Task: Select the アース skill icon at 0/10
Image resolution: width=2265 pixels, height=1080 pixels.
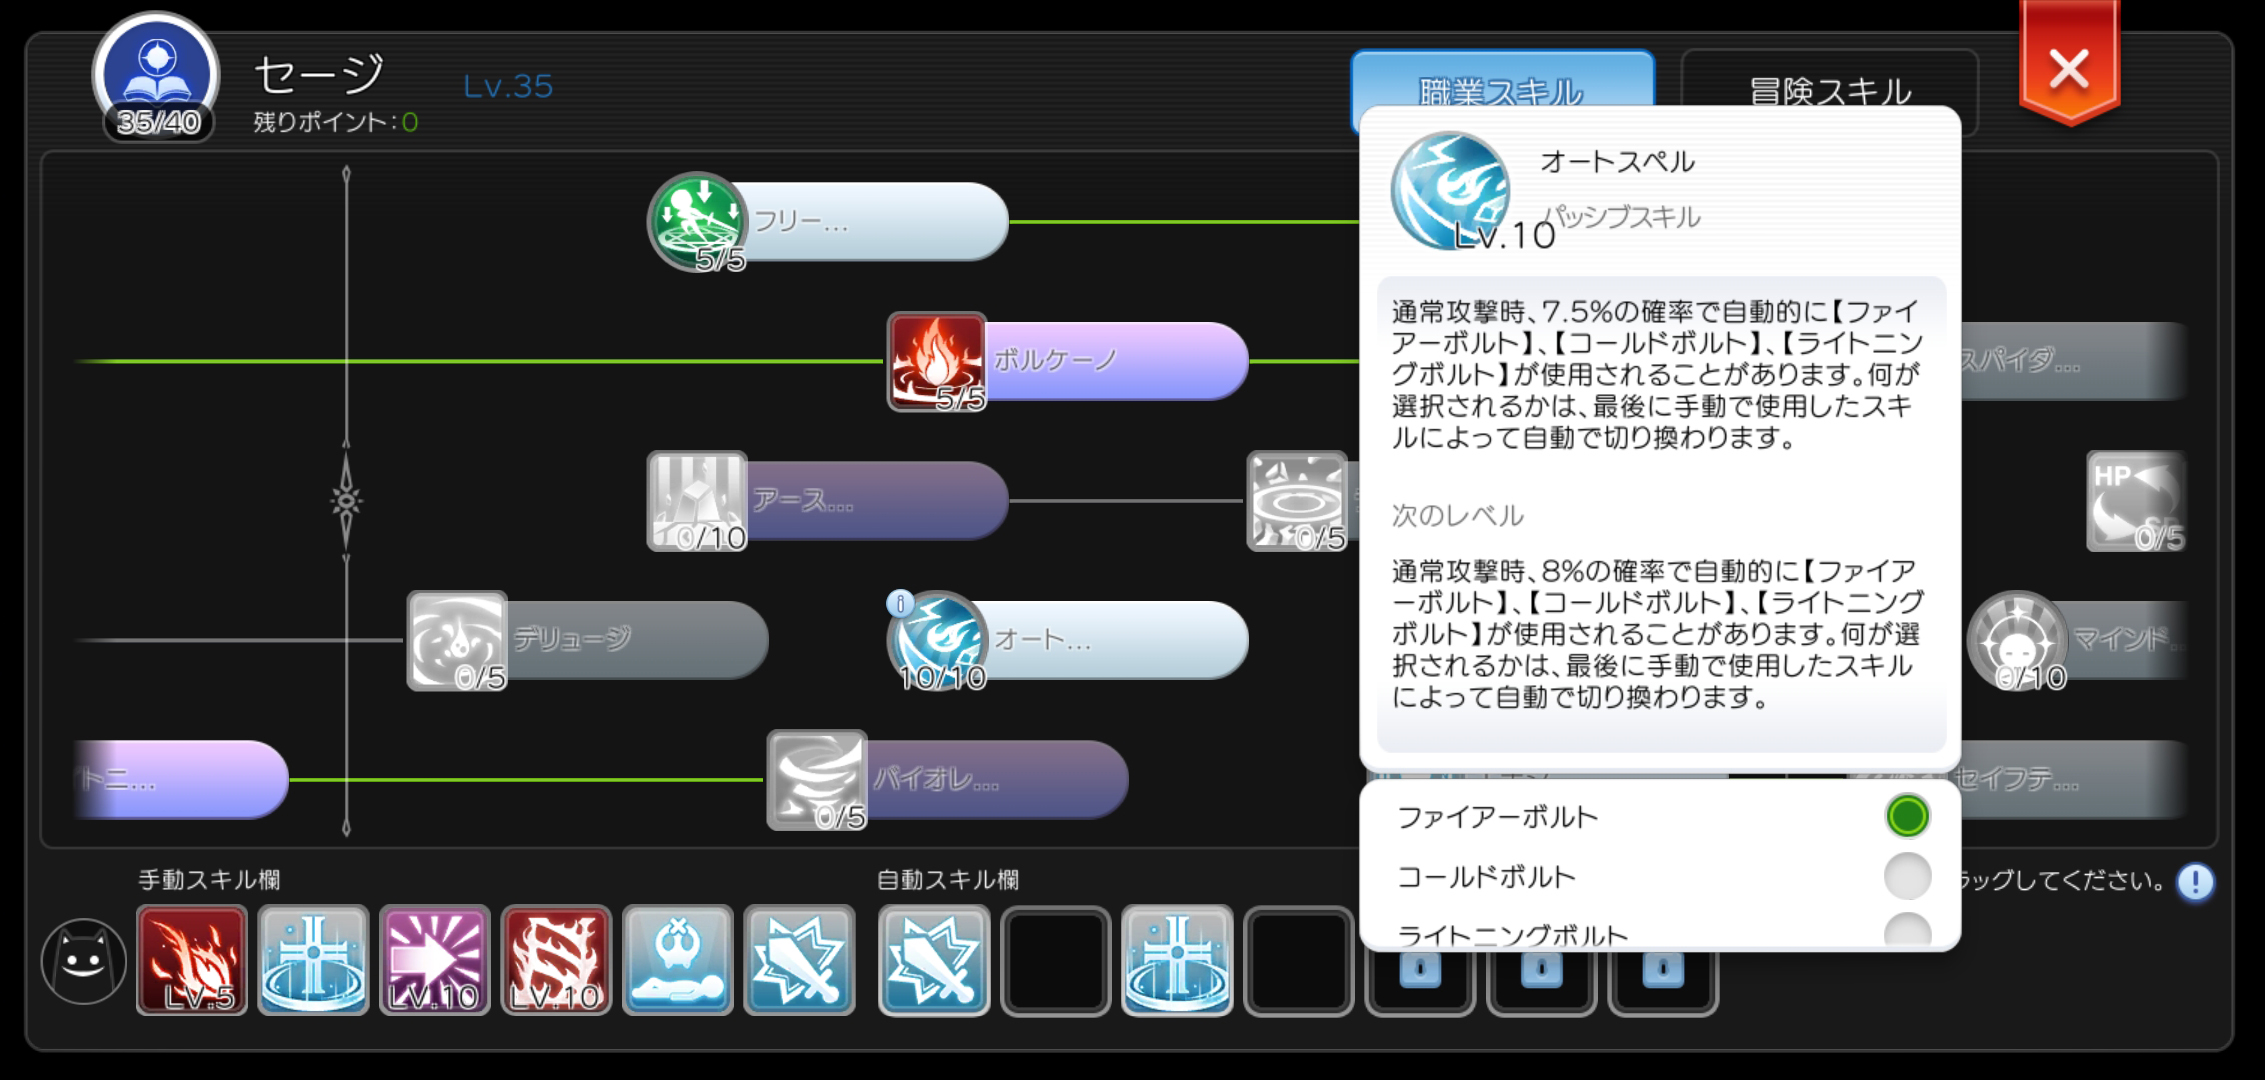Action: point(697,501)
